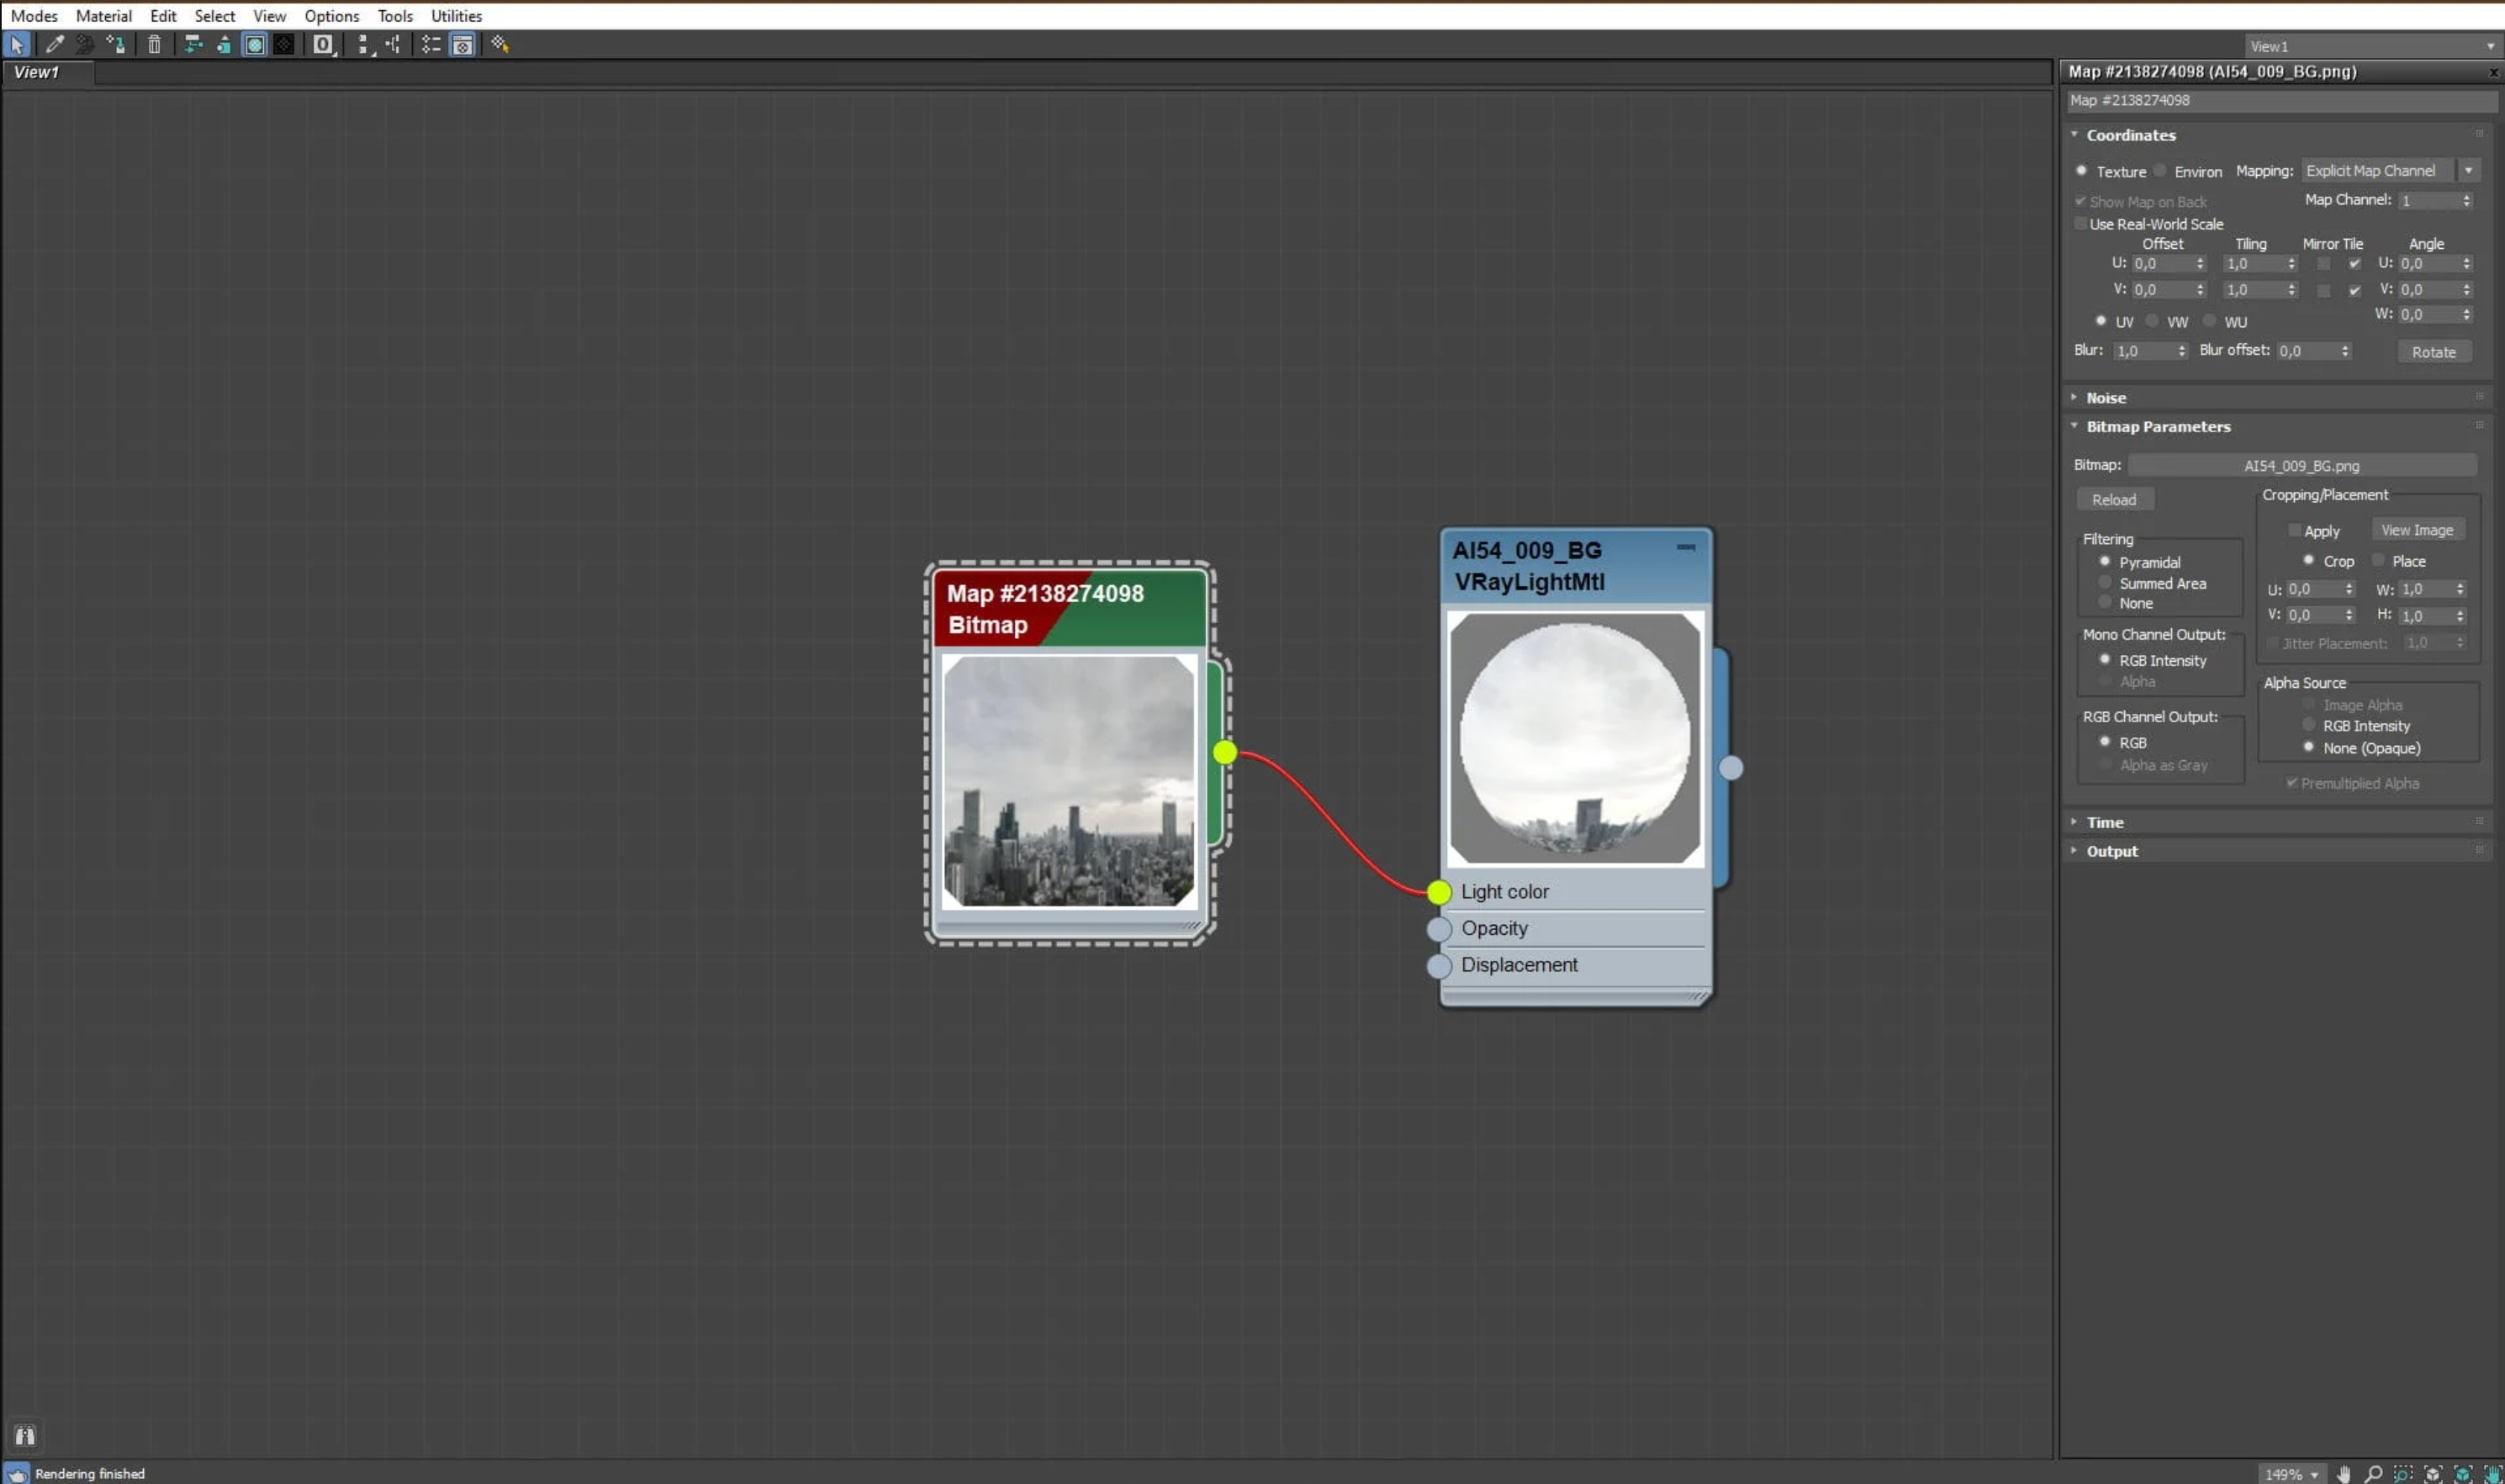2505x1484 pixels.
Task: Toggle Show Background in Preview icon
Action: tap(284, 44)
